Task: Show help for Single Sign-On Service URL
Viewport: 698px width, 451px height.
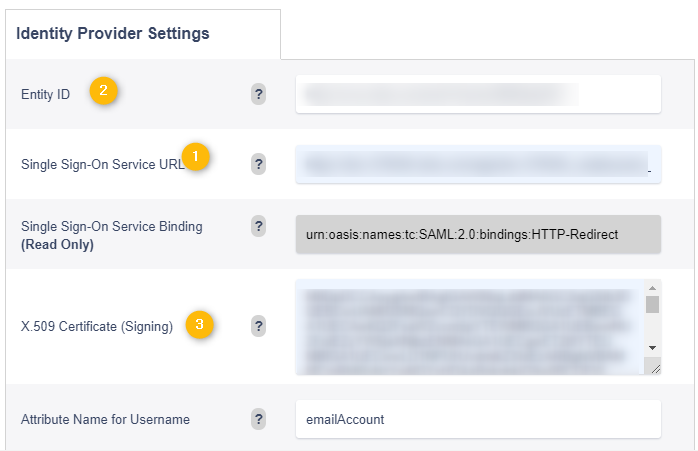Action: point(258,164)
